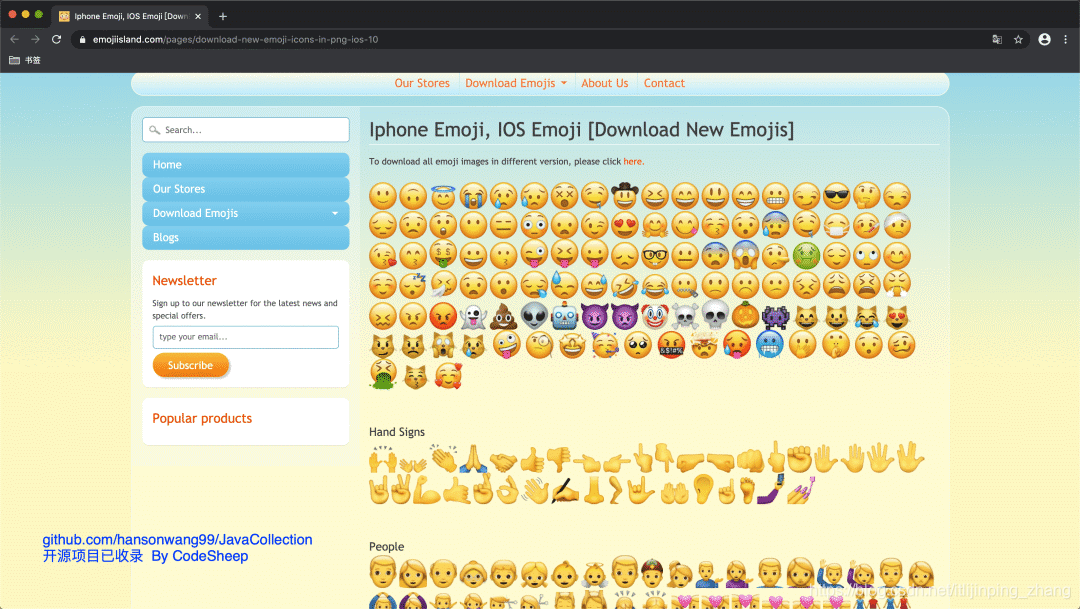Select the exploding head emoji
Viewport: 1080px width, 609px height.
(x=704, y=345)
